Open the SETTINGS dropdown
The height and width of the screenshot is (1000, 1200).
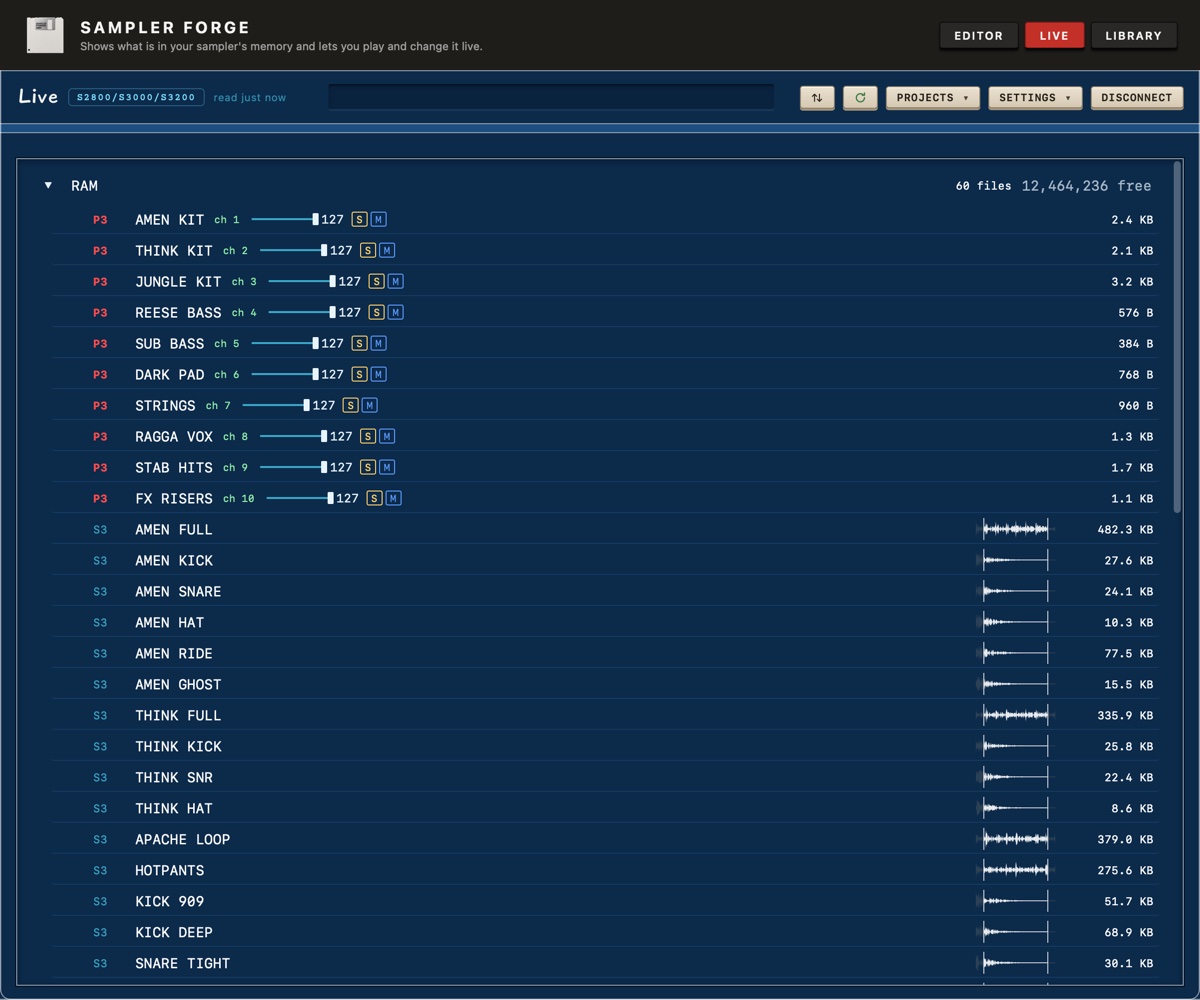[1035, 97]
